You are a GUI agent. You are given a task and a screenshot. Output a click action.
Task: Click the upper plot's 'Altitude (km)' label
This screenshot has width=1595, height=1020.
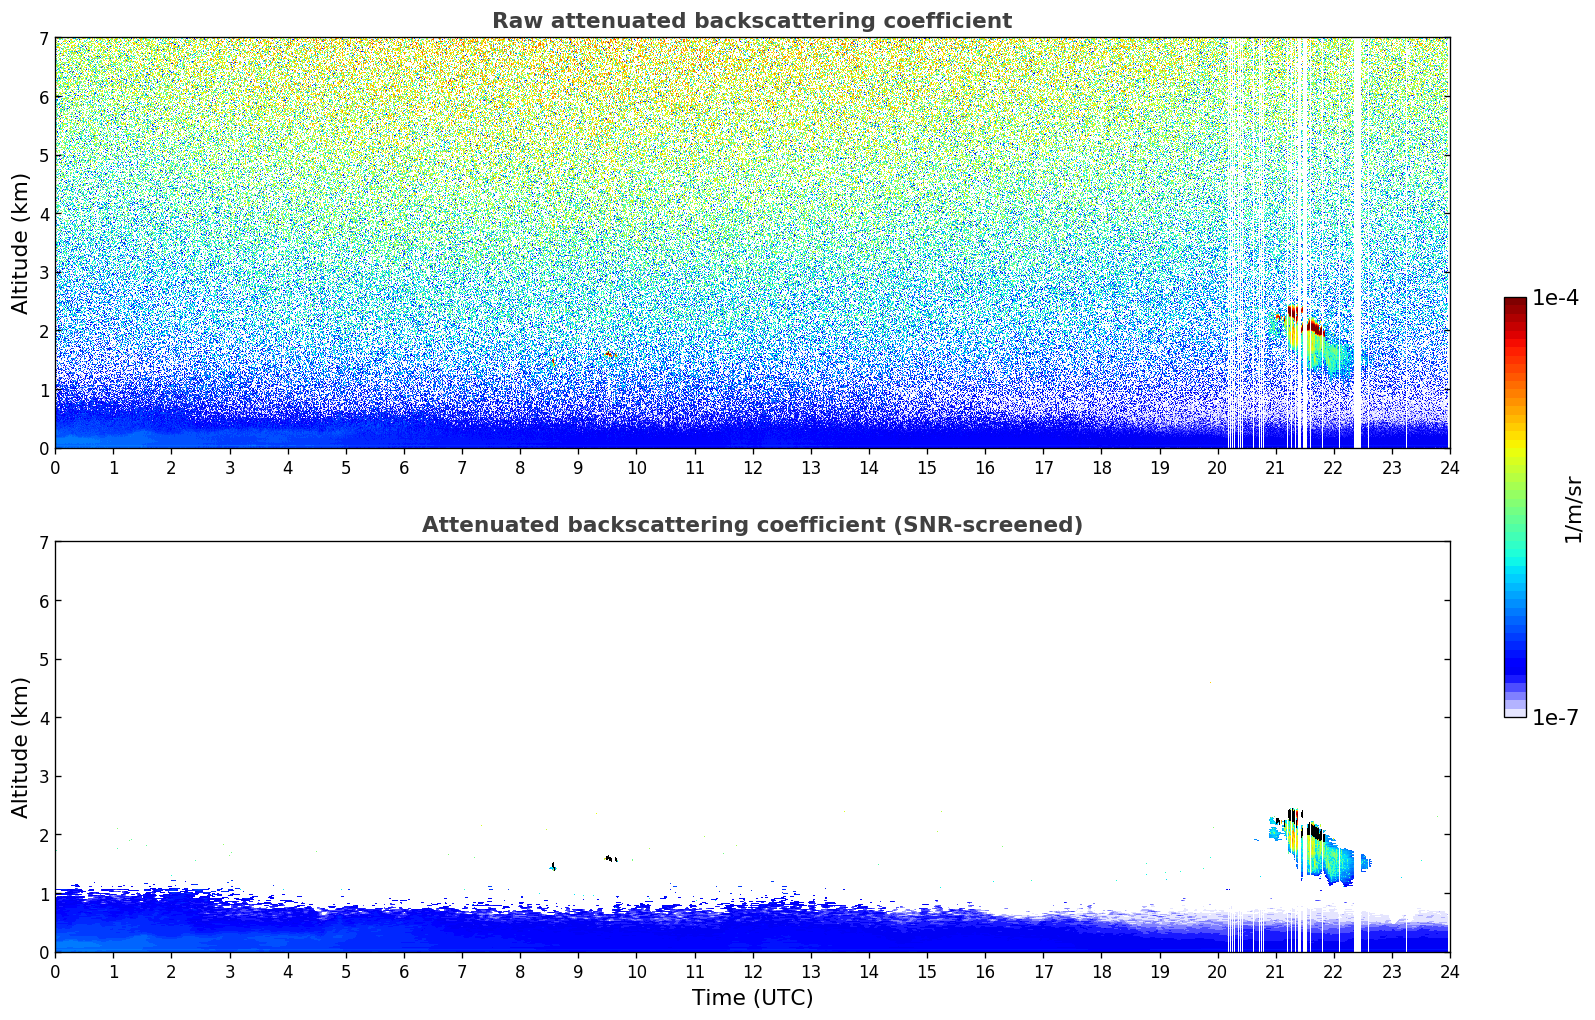click(21, 243)
